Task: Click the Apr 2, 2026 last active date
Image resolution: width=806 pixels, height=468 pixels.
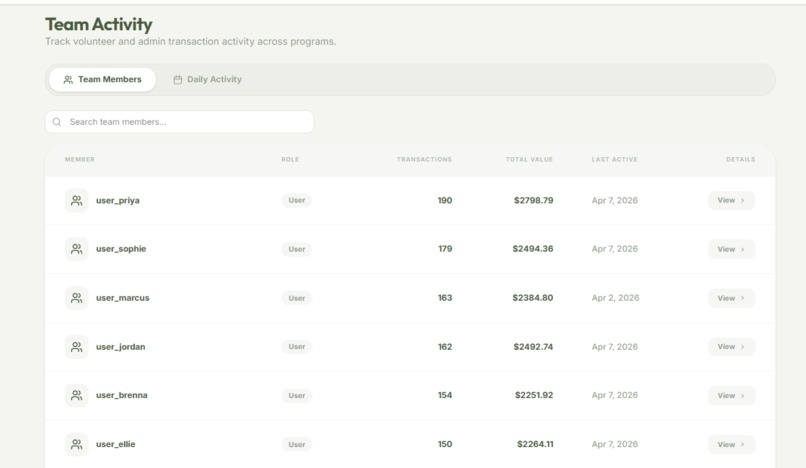Action: [x=615, y=298]
